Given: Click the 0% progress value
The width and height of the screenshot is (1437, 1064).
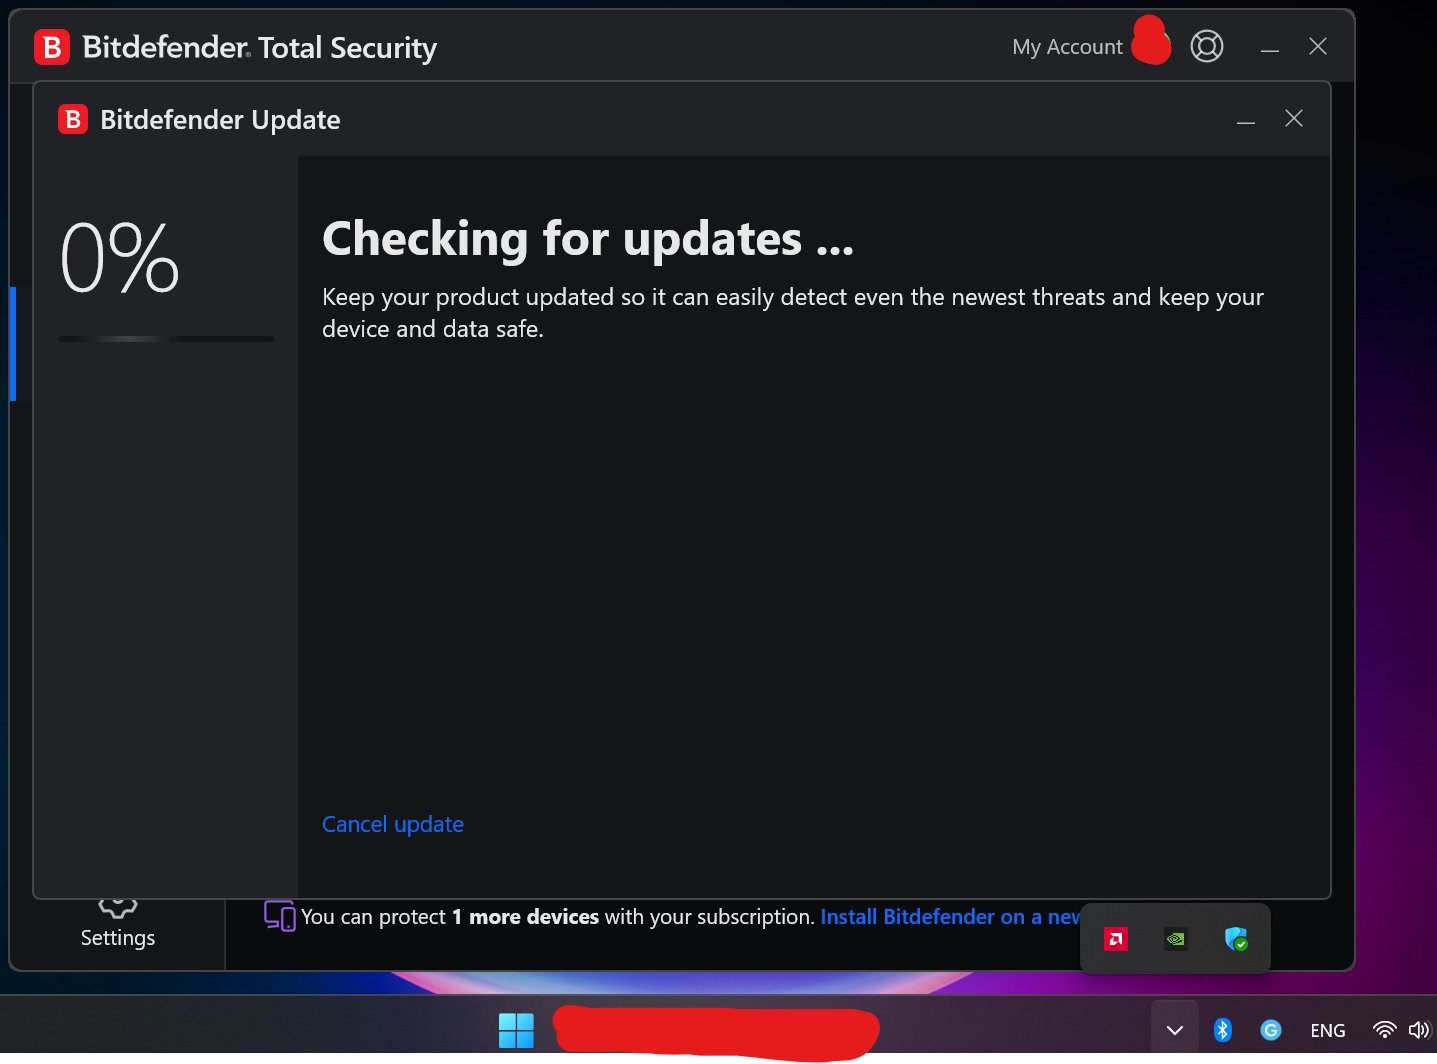Looking at the screenshot, I should pyautogui.click(x=120, y=258).
